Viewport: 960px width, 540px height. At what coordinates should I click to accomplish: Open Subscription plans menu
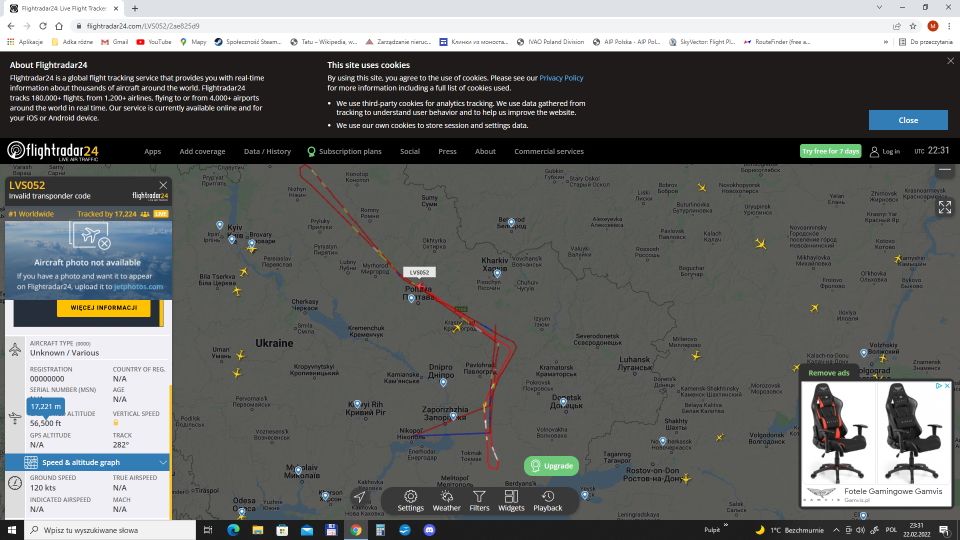(x=344, y=151)
